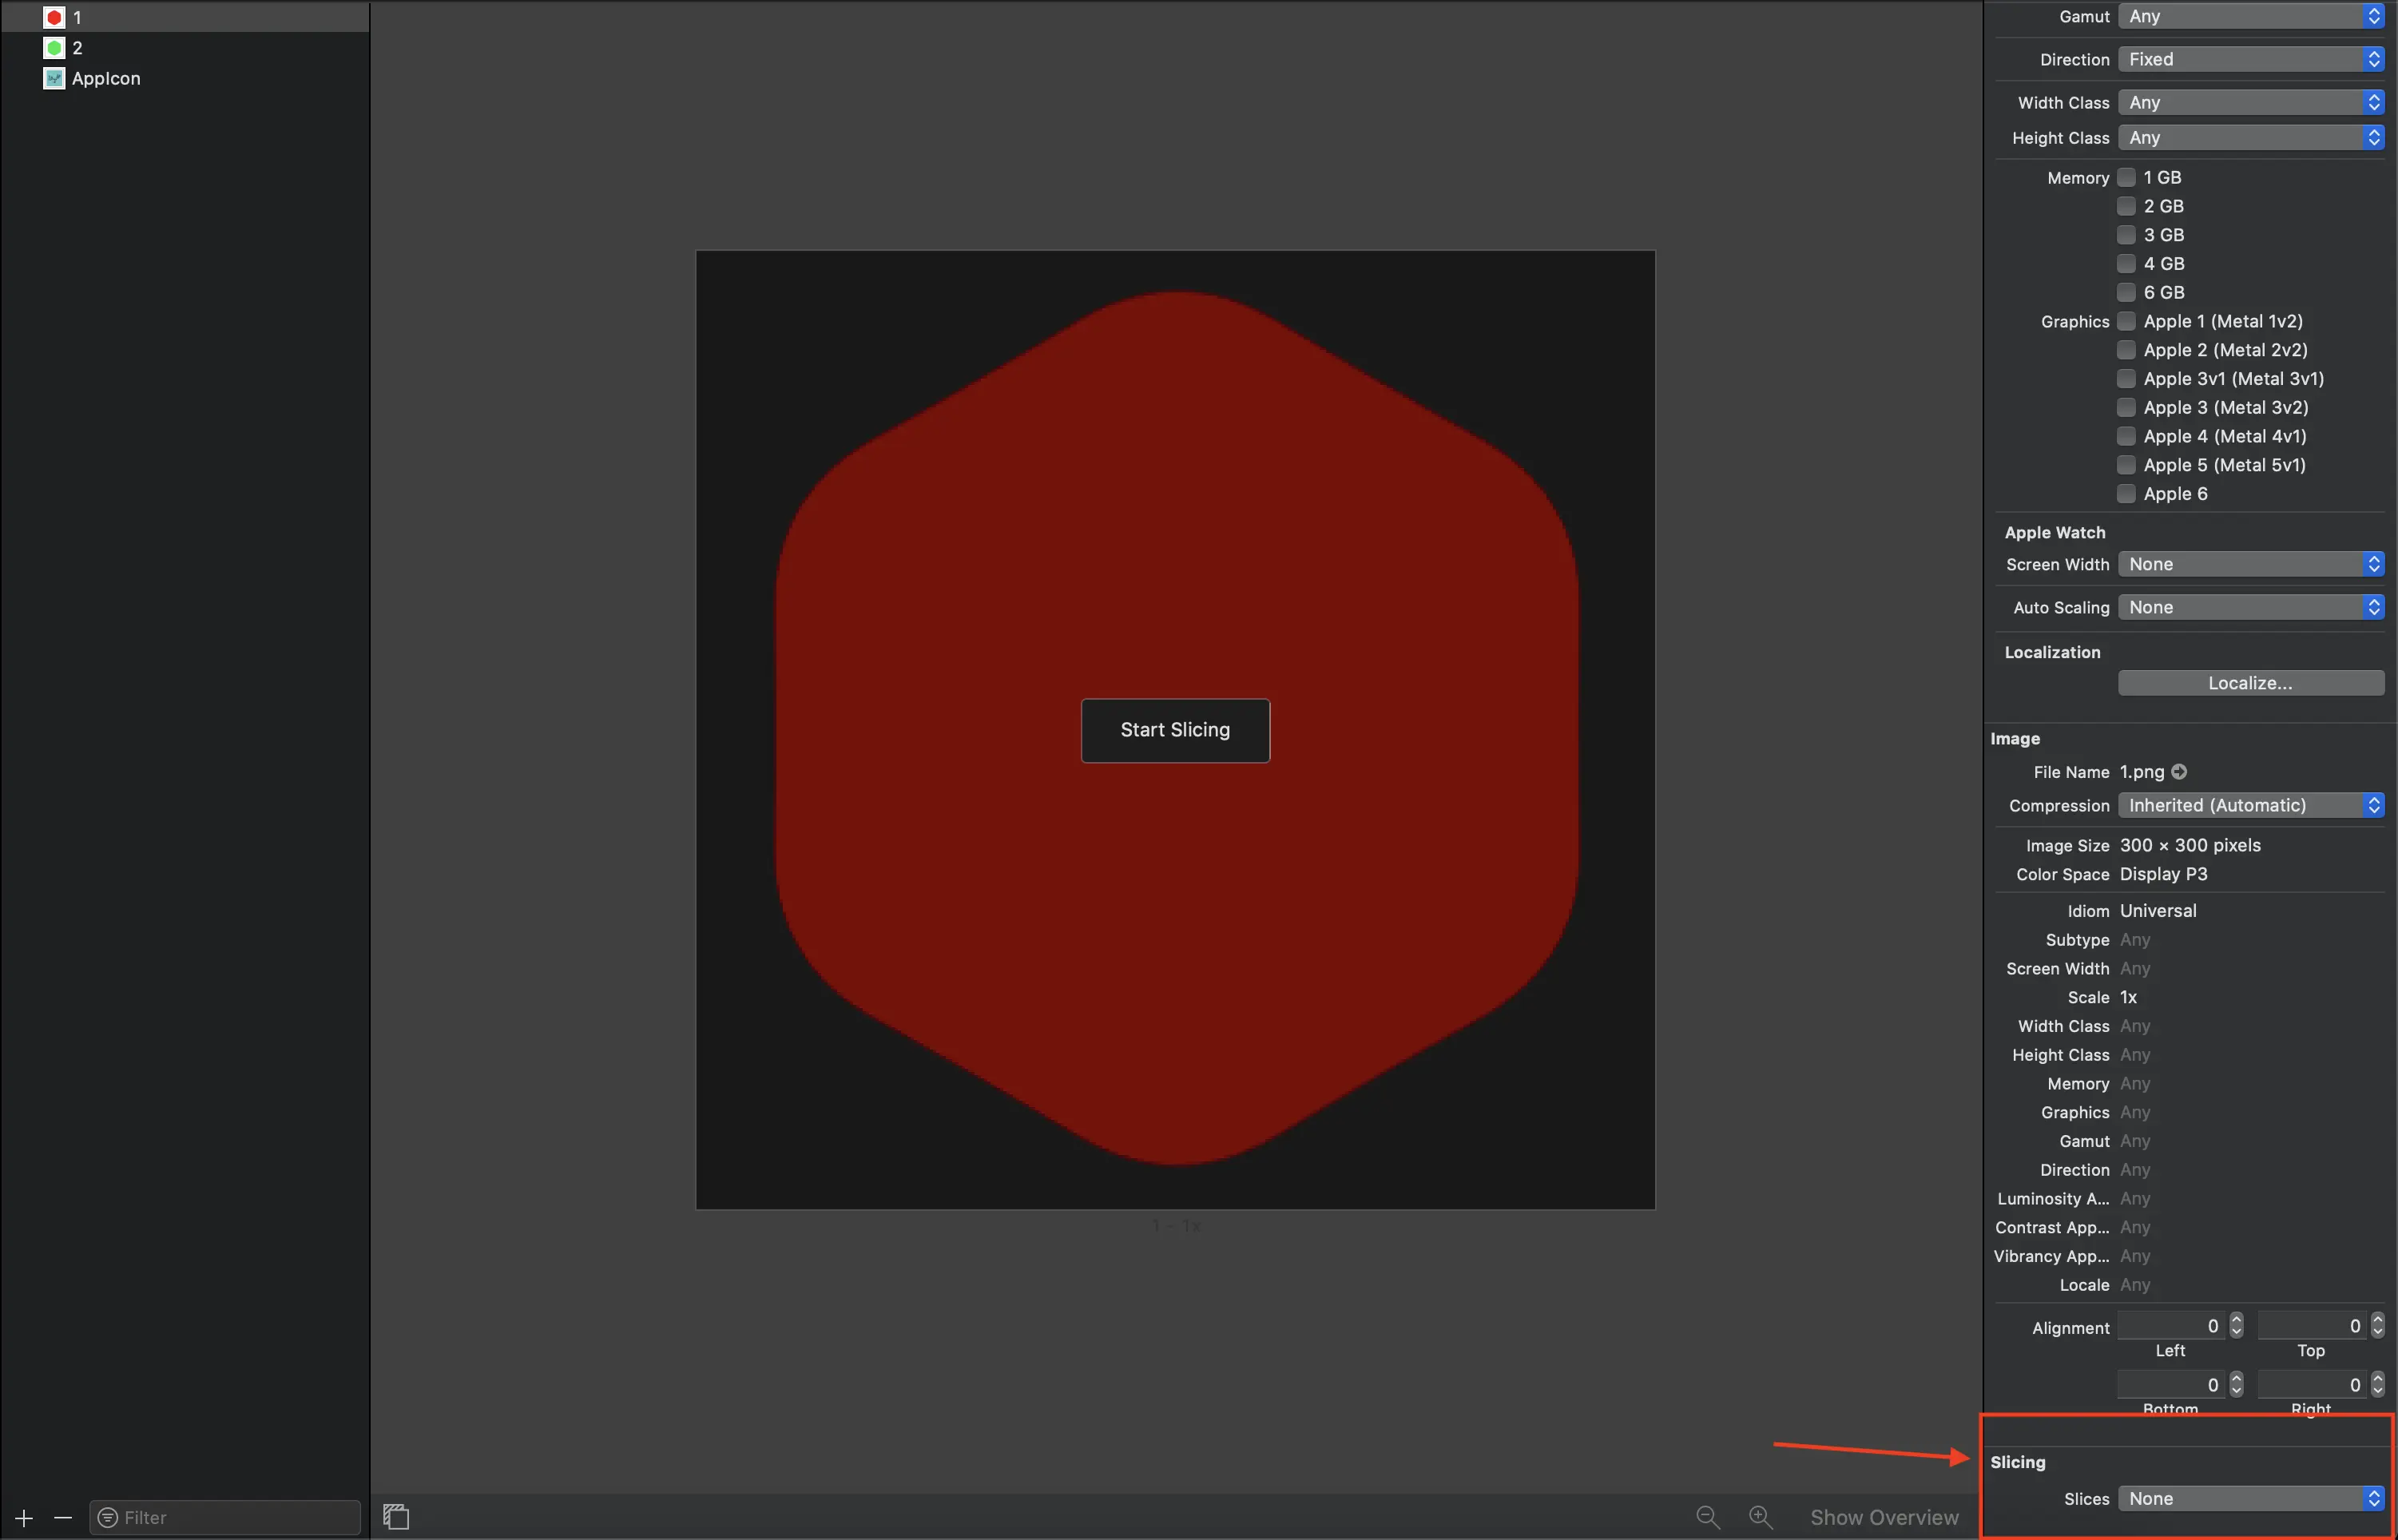The image size is (2398, 1540).
Task: Open the Direction Fixed dropdown
Action: [x=2250, y=59]
